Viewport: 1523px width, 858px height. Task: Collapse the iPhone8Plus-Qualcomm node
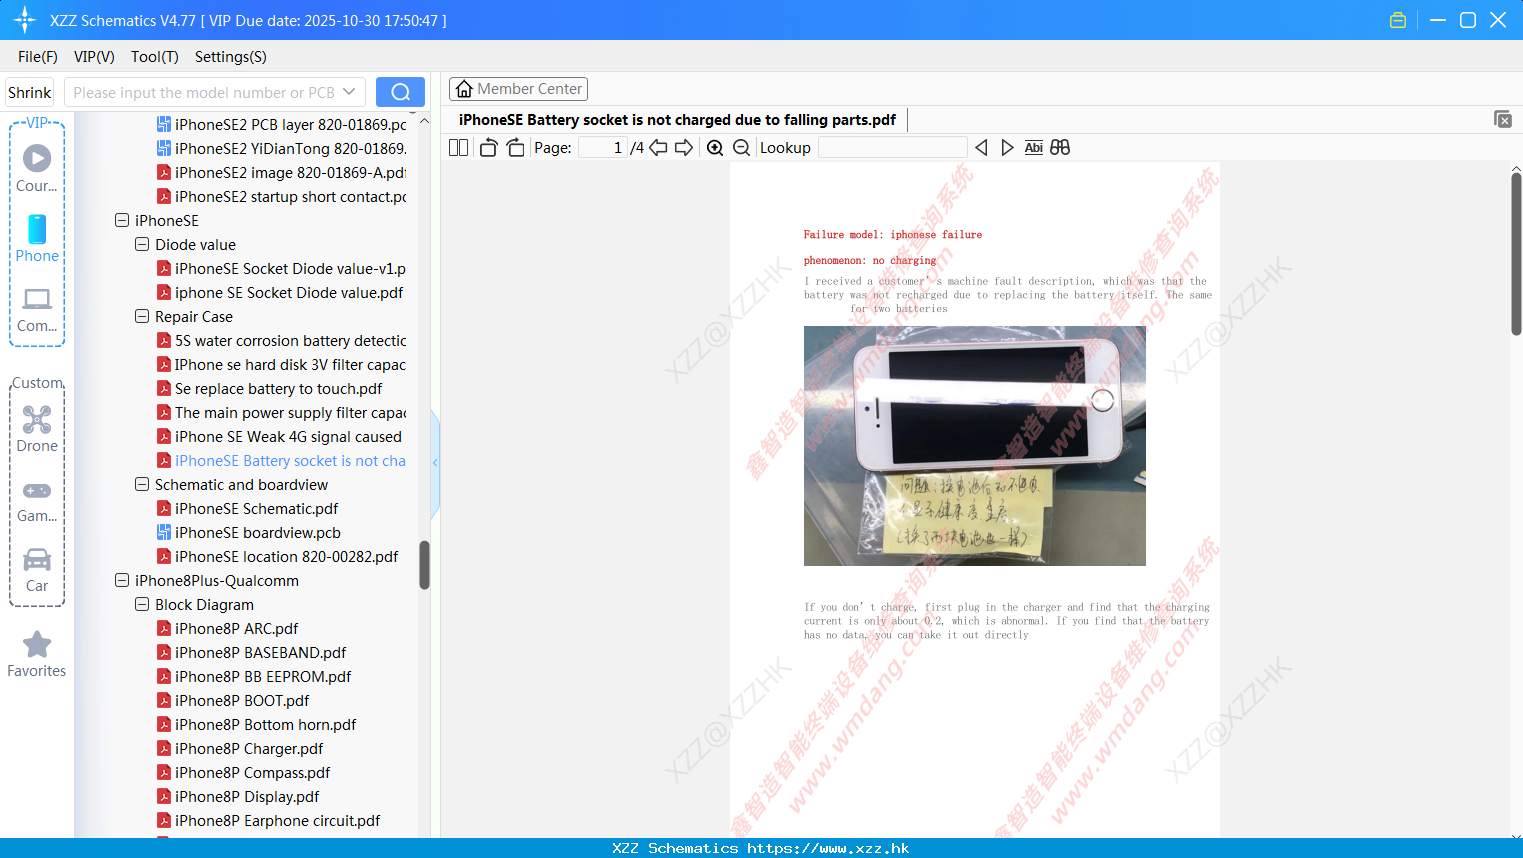pyautogui.click(x=122, y=580)
